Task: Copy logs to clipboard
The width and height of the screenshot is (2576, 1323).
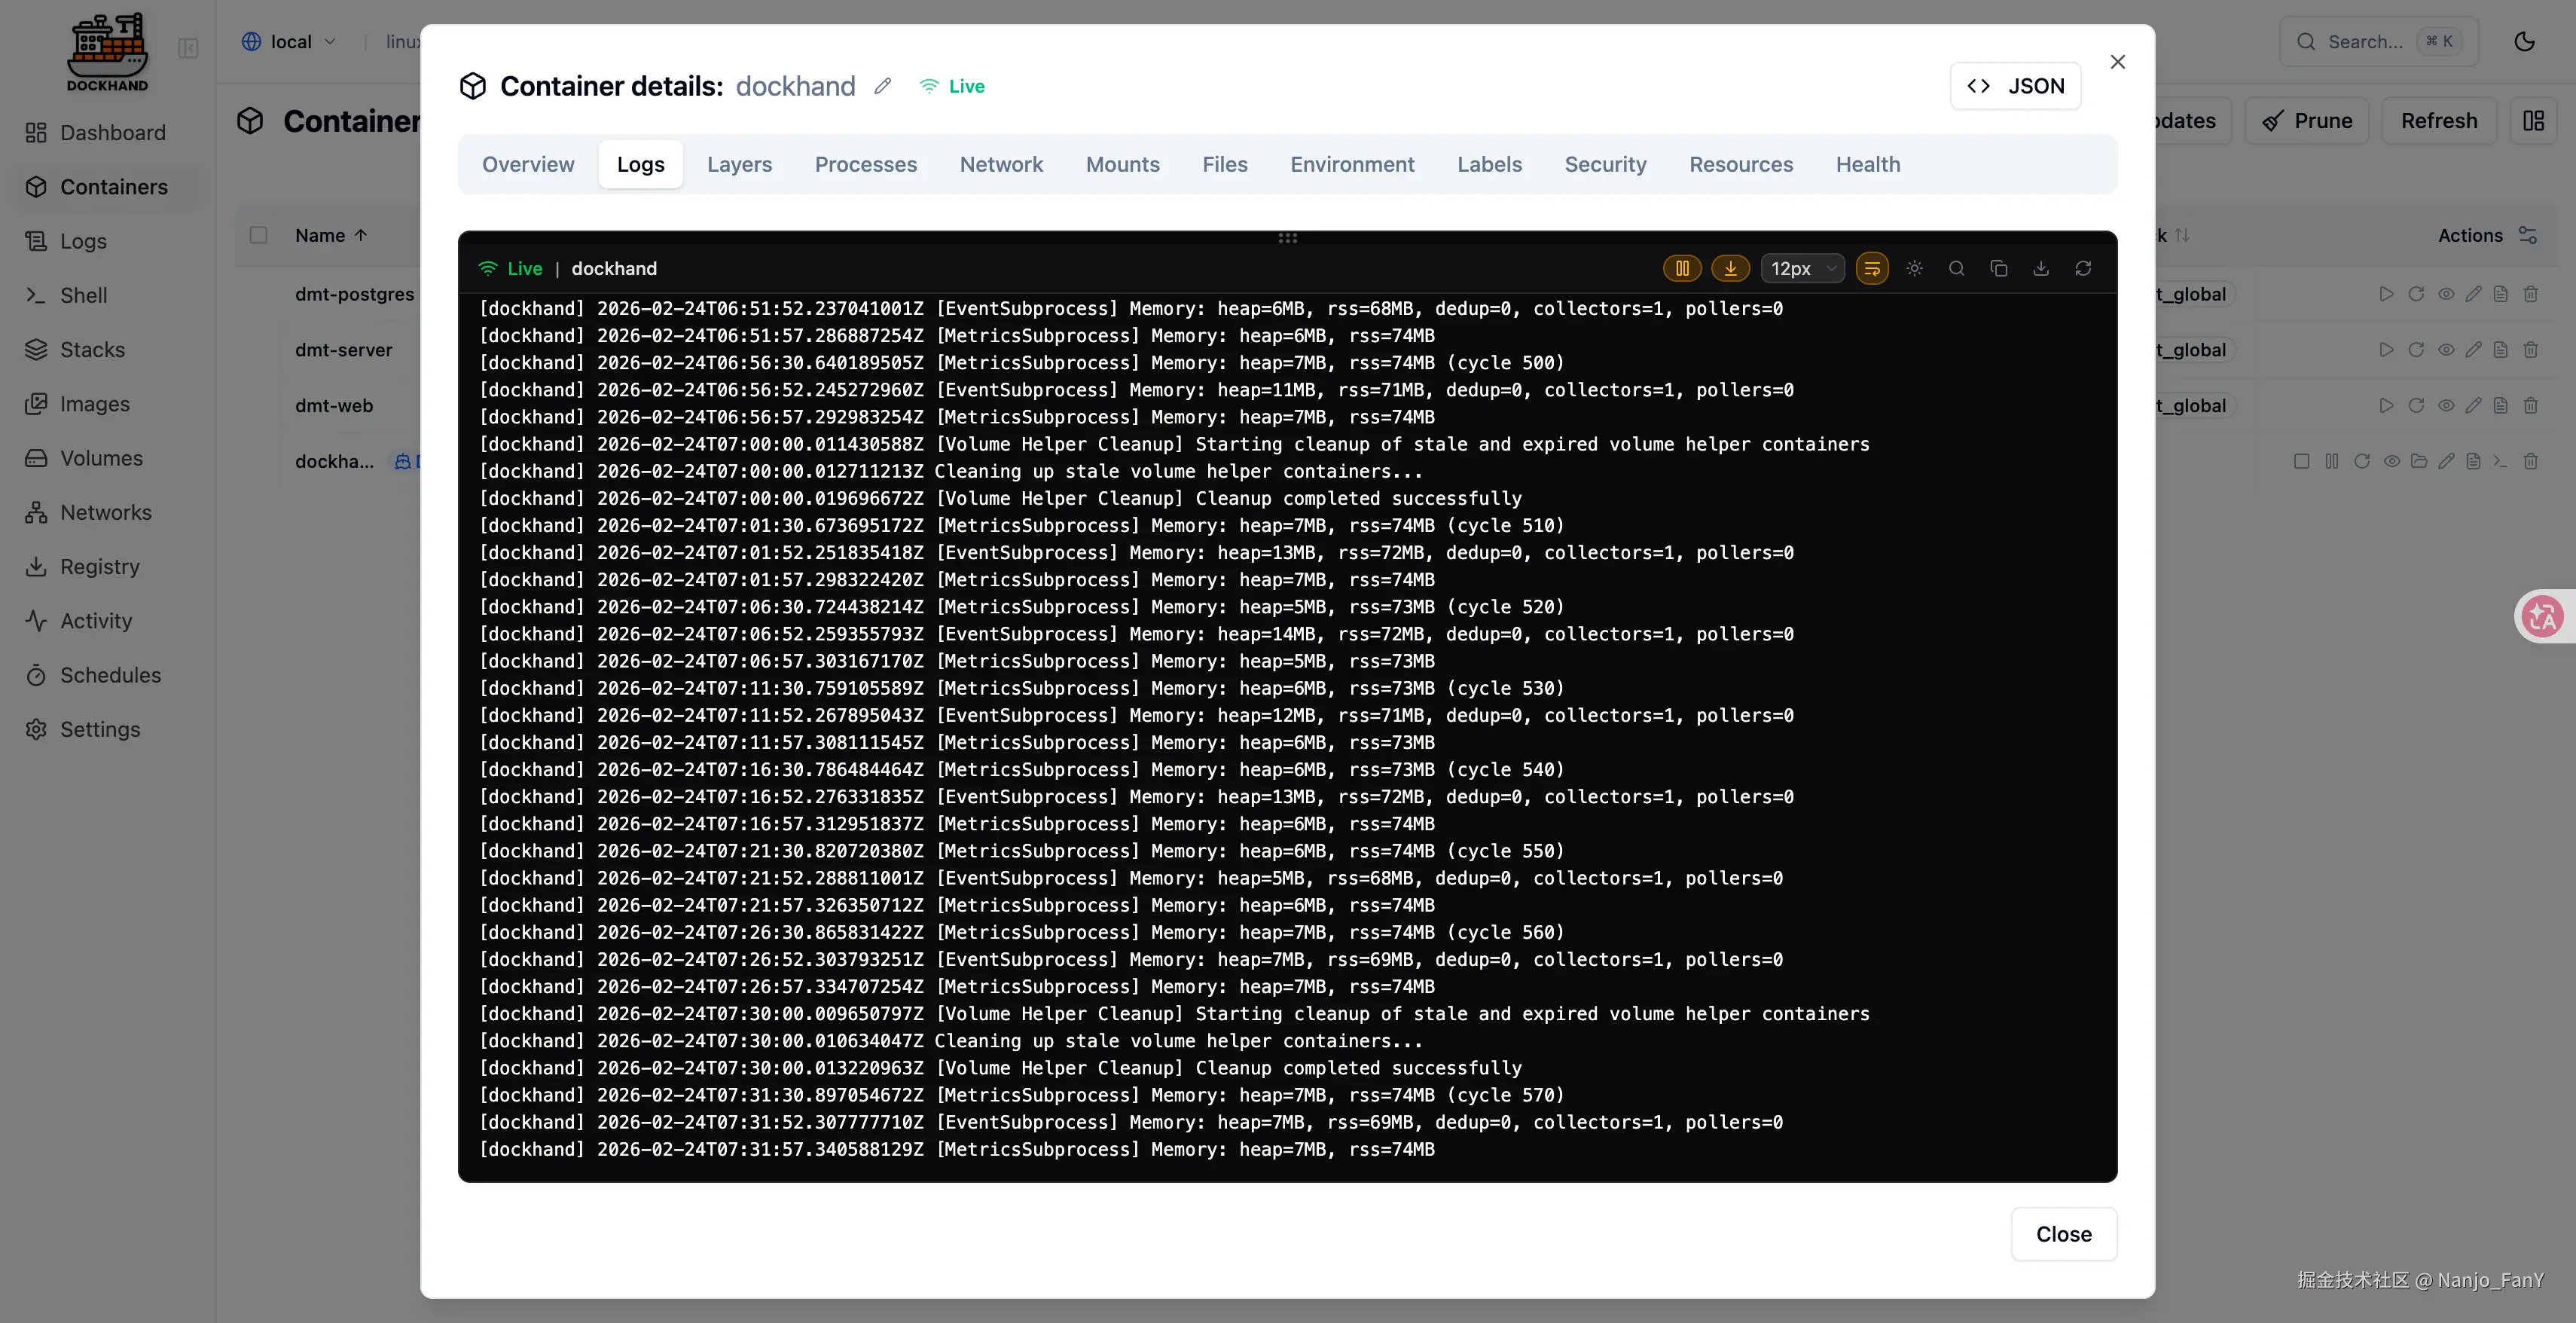Action: point(1998,268)
